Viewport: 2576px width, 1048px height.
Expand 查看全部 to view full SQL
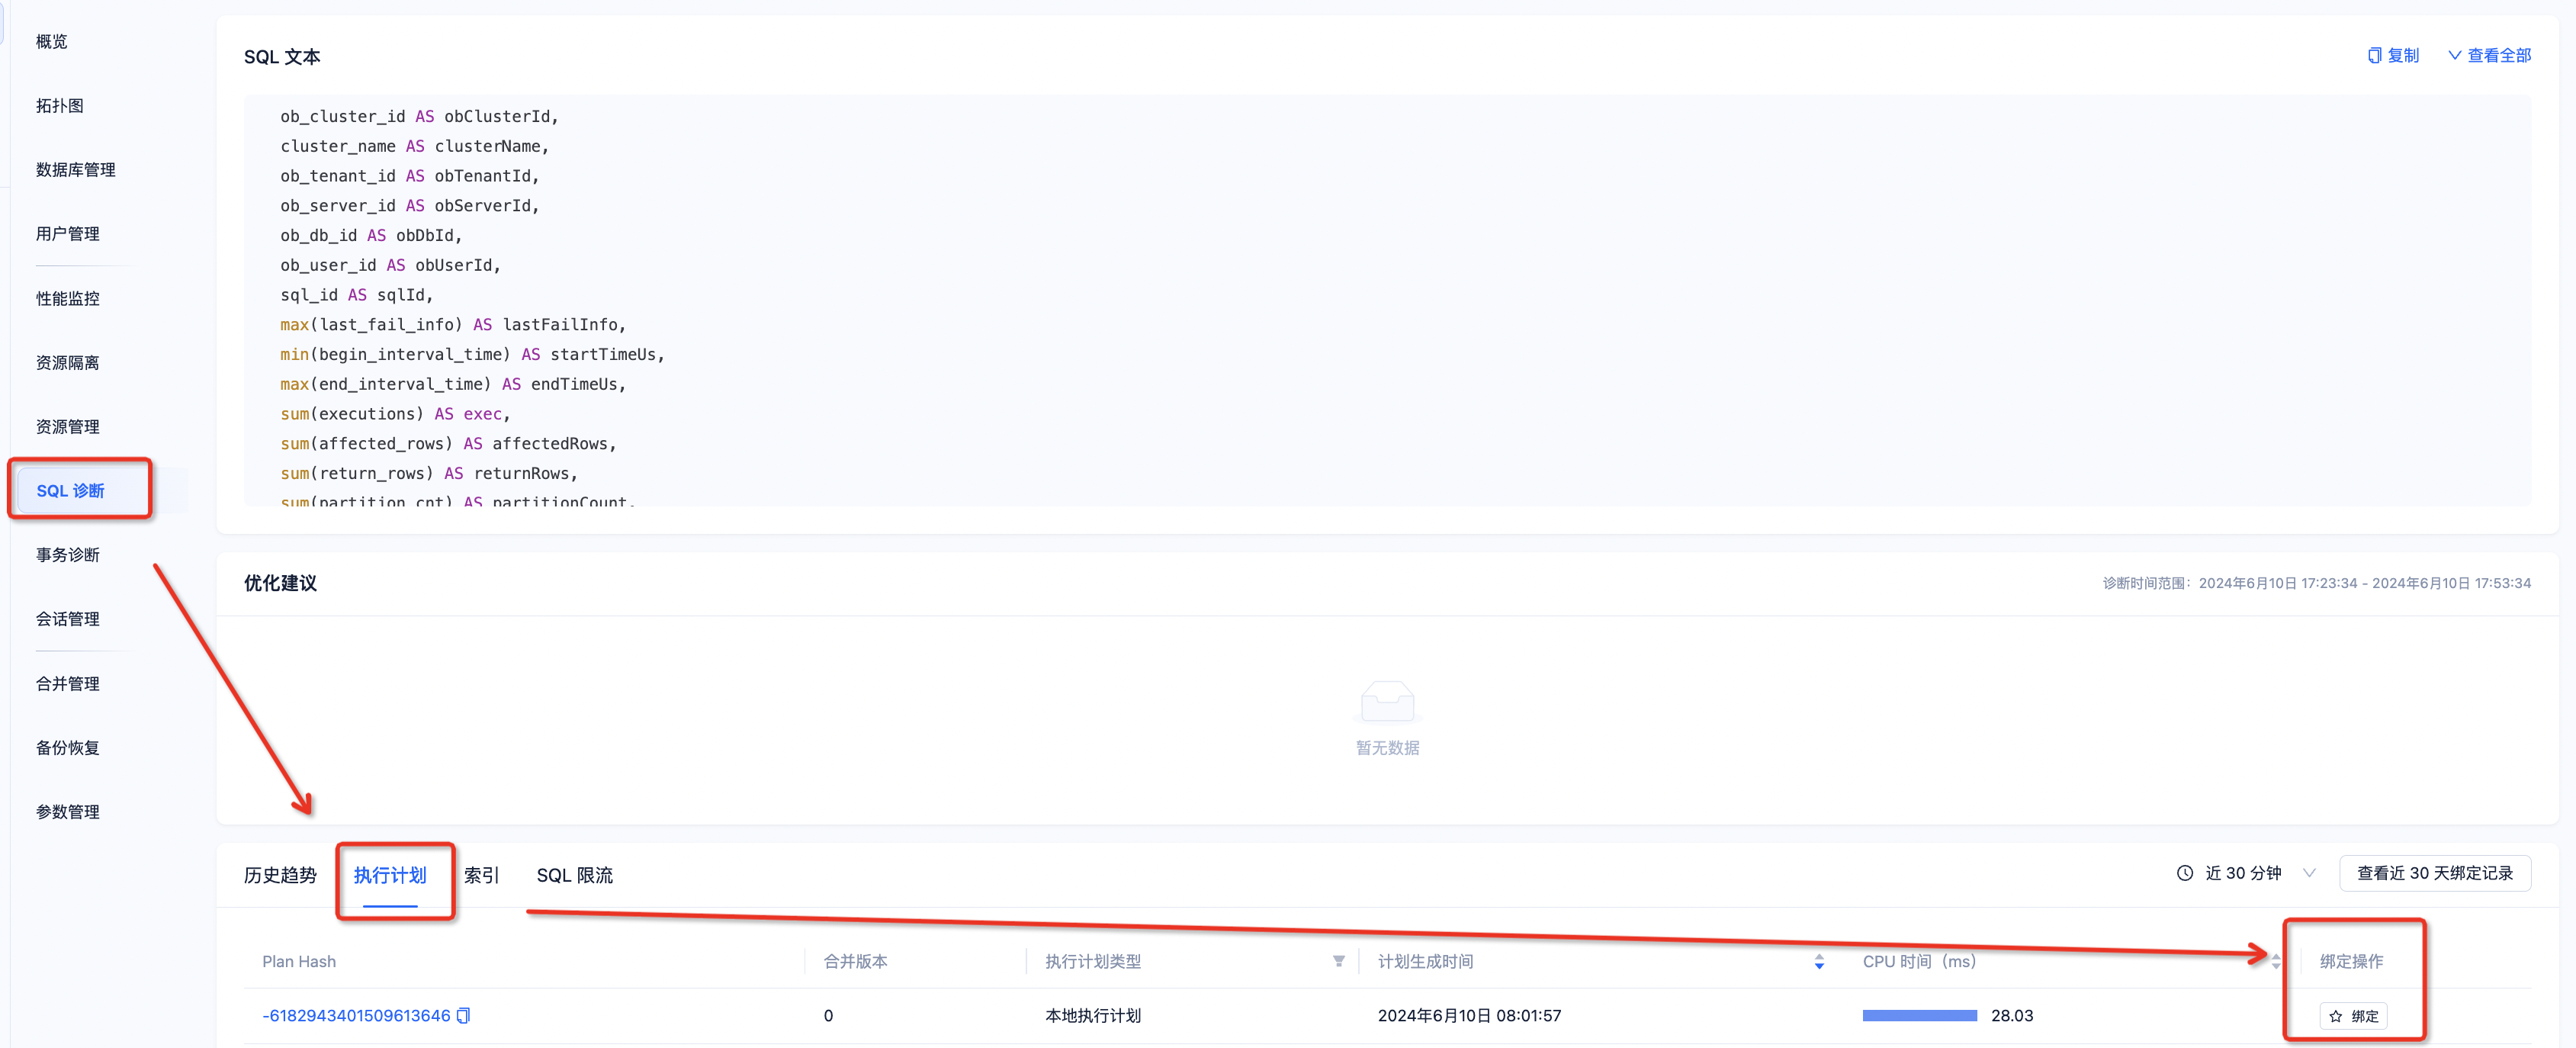coord(2489,55)
